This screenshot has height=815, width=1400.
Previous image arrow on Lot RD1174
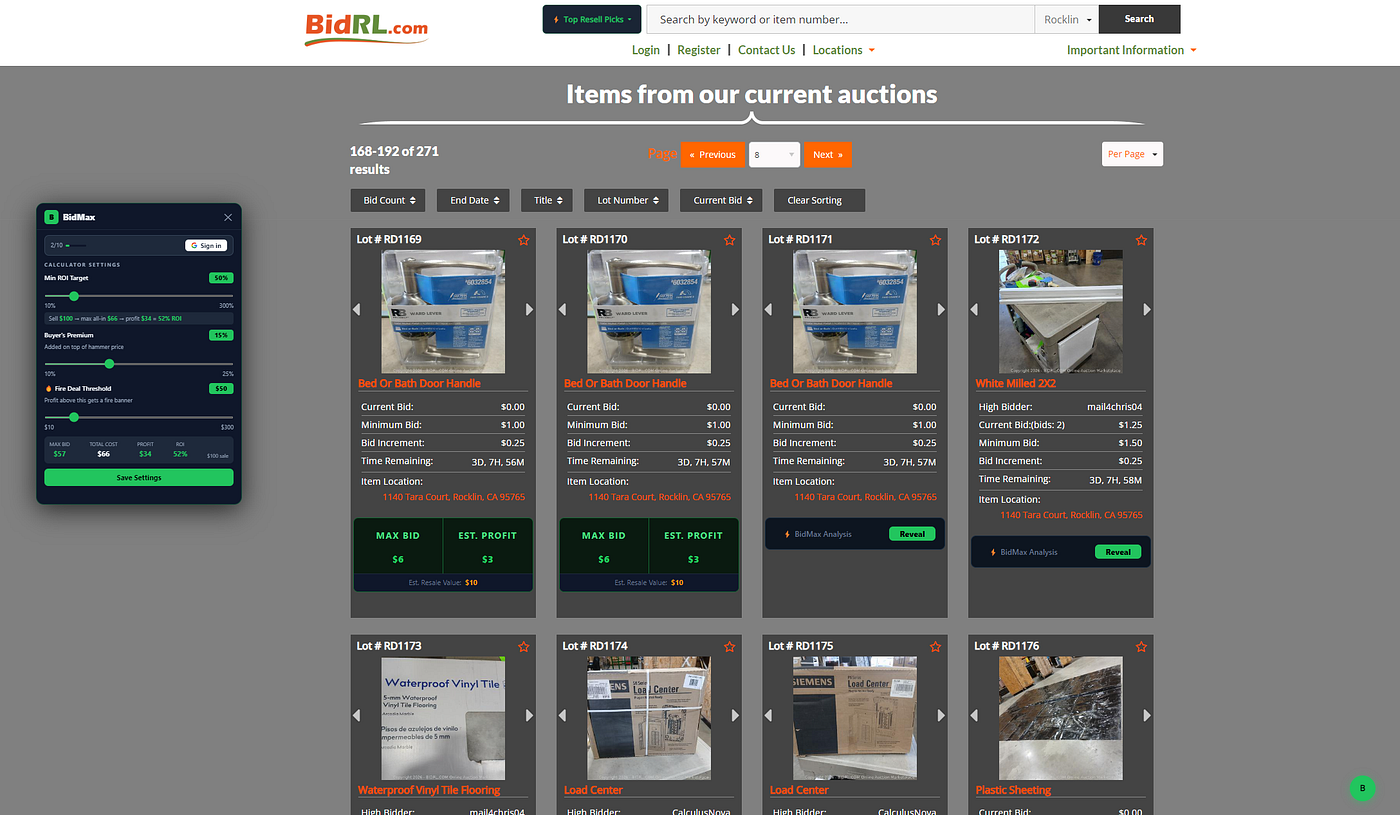pyautogui.click(x=563, y=716)
